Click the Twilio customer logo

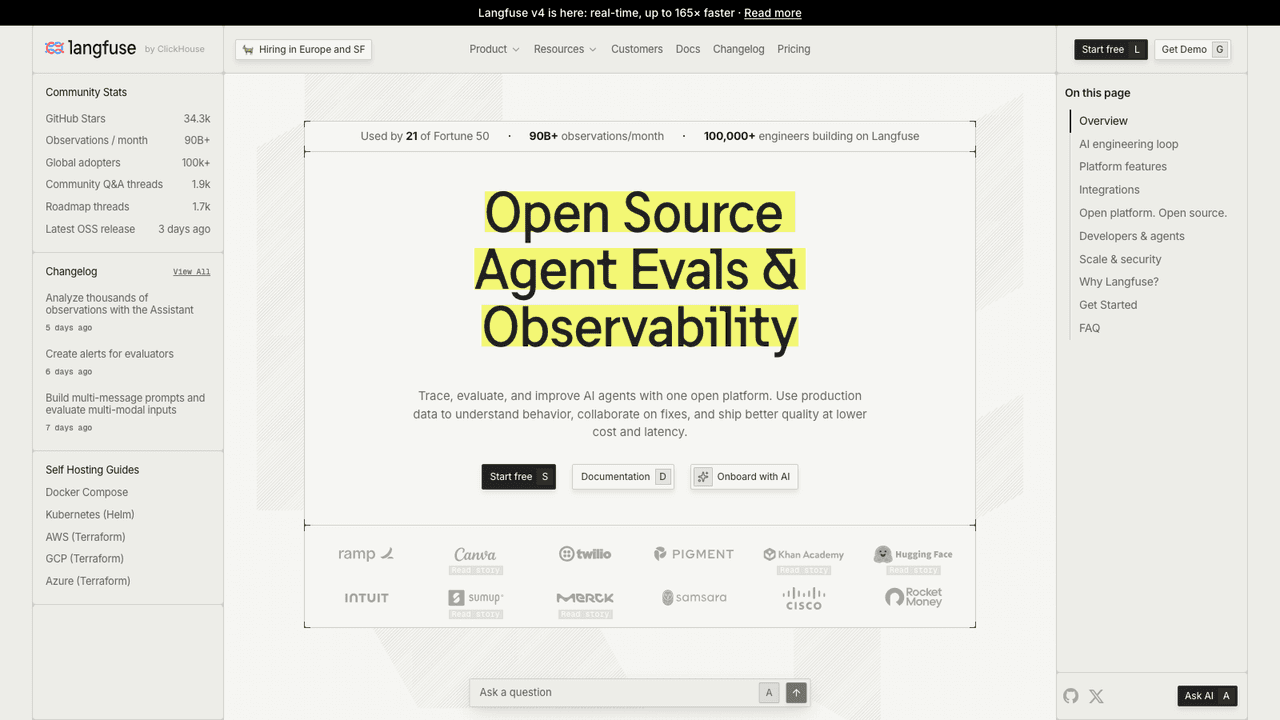(585, 554)
